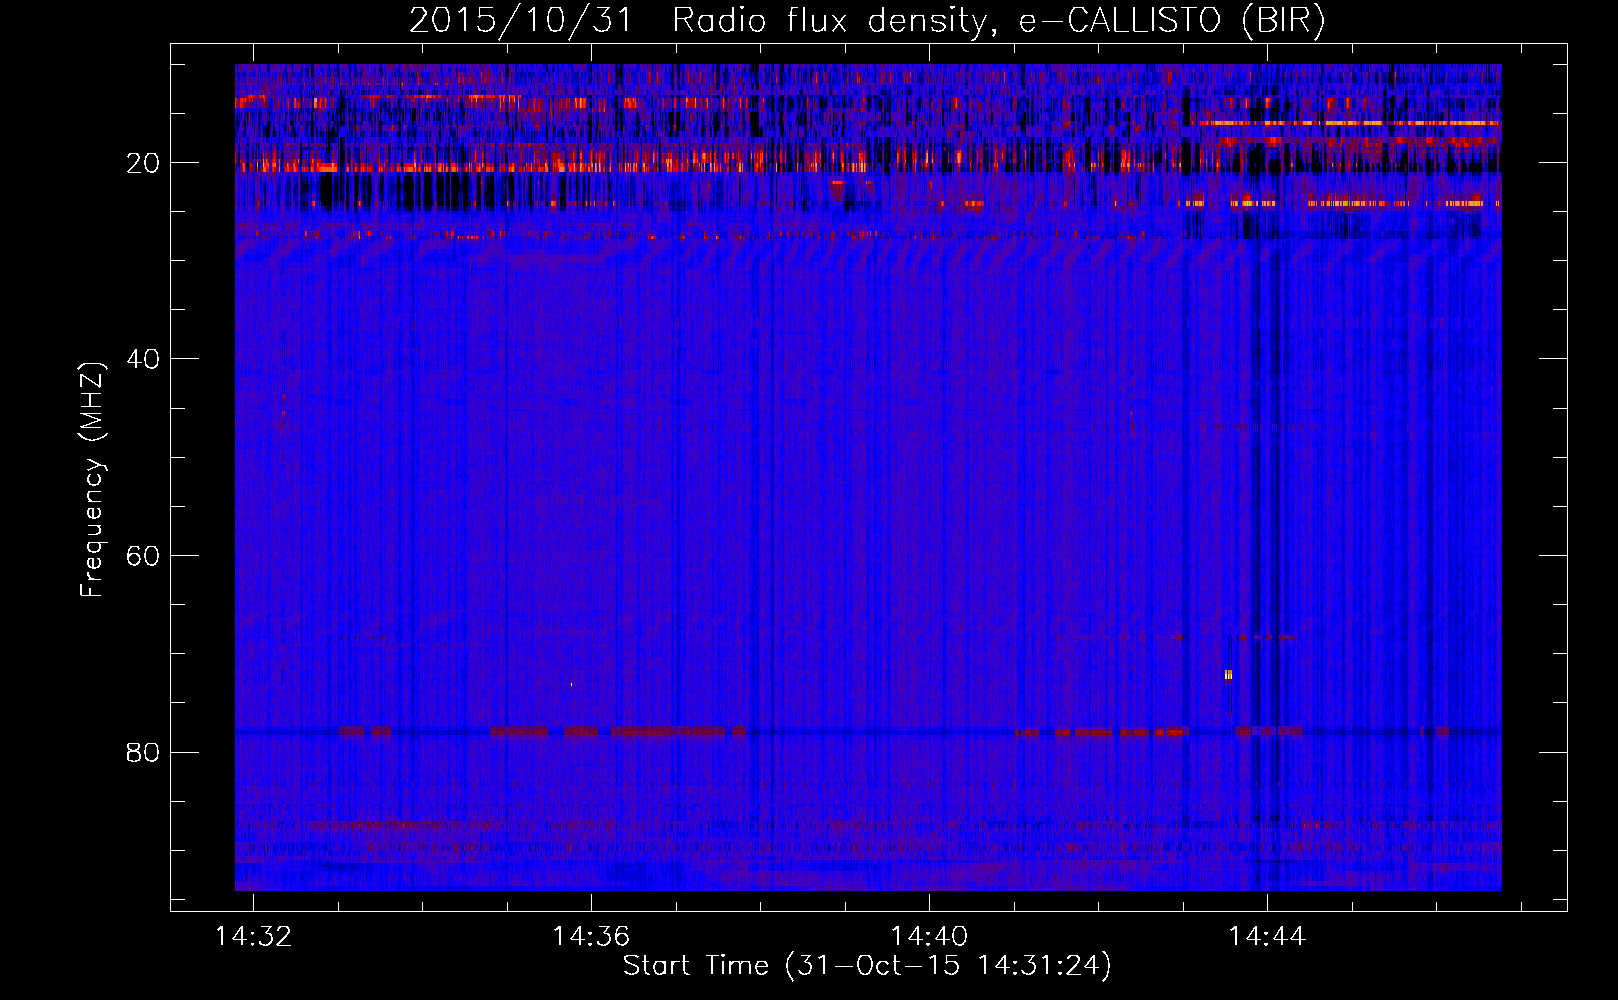
Task: Click the 20 frequency tick label
Action: [x=144, y=163]
